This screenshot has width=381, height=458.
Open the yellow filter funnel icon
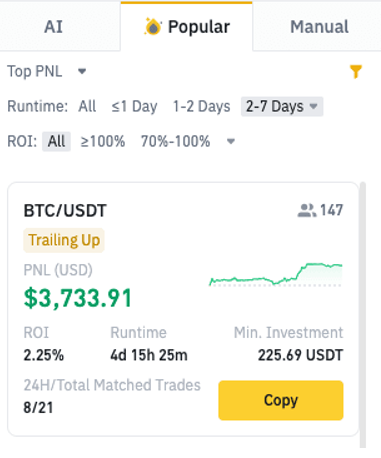coord(355,71)
